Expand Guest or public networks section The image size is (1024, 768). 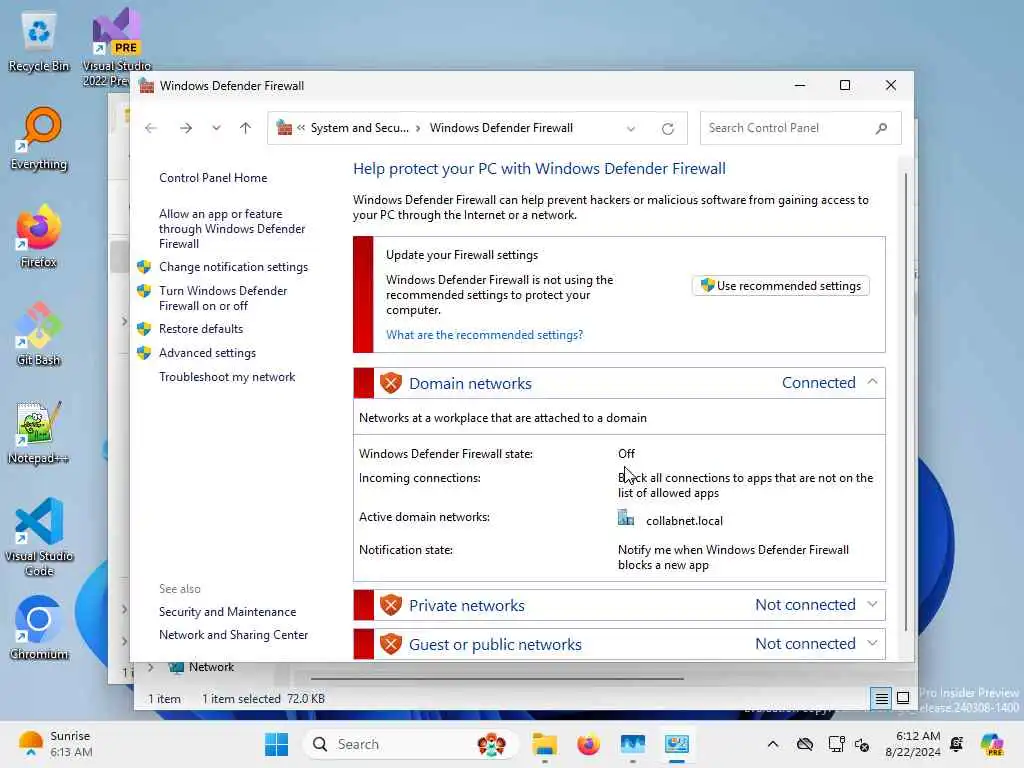872,643
